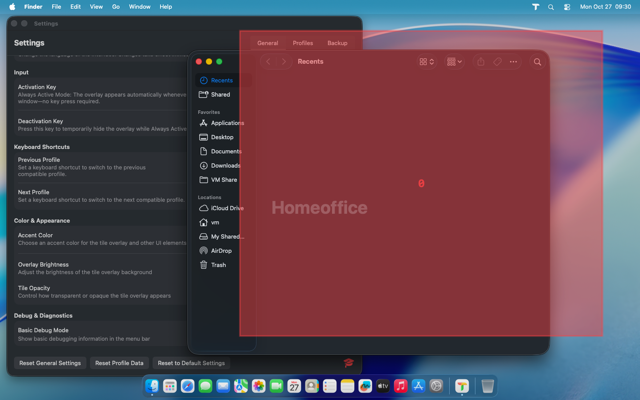Image resolution: width=640 pixels, height=400 pixels.
Task: Click the Basic Debug Mode label
Action: 43,331
